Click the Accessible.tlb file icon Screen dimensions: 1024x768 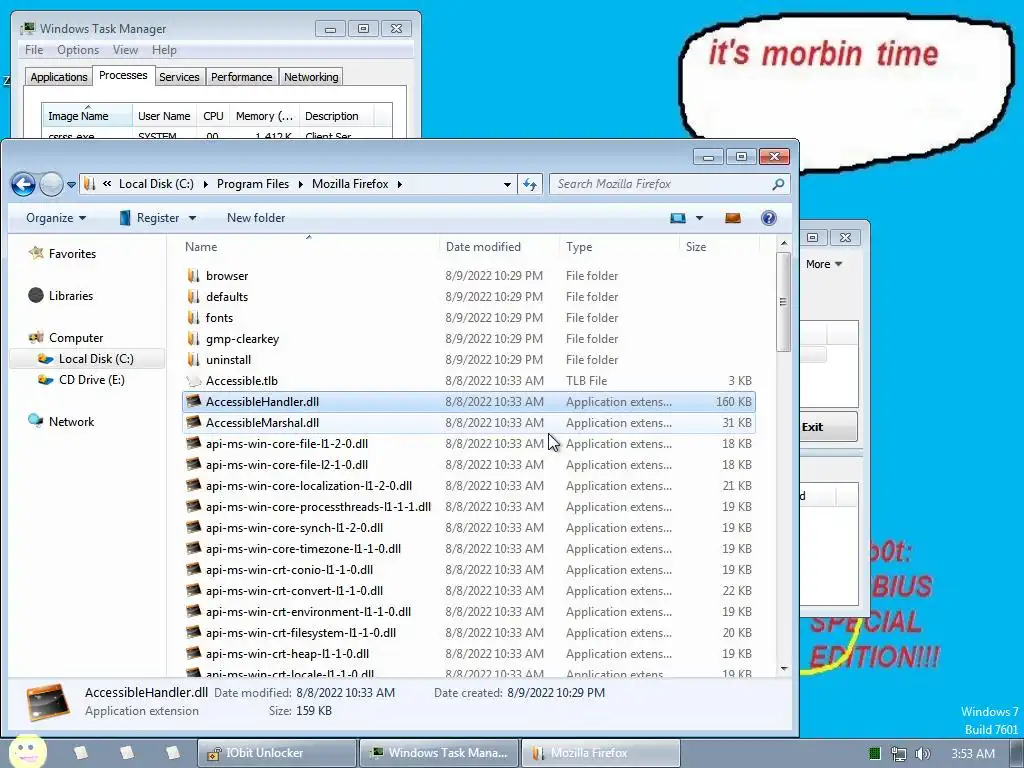(x=193, y=381)
